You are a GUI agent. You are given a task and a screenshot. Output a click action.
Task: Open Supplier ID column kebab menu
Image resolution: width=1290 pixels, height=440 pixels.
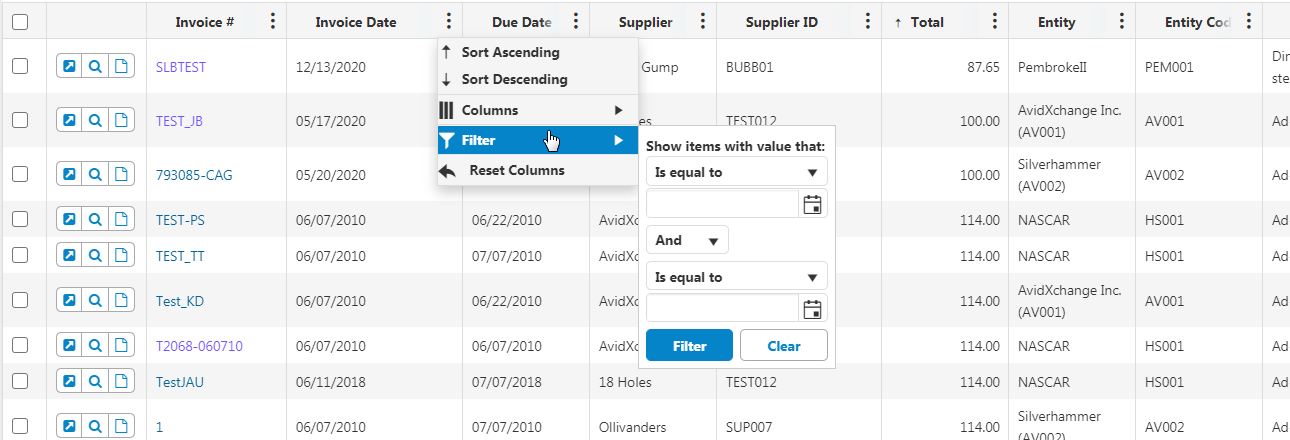point(867,22)
